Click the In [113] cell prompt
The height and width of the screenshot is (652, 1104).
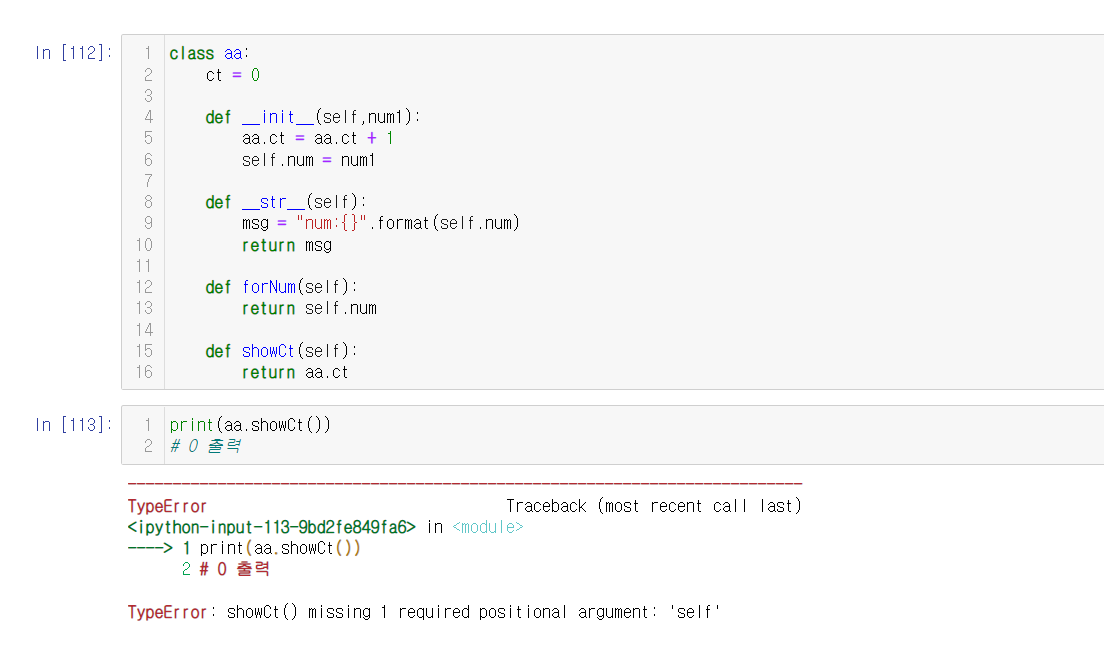(73, 425)
